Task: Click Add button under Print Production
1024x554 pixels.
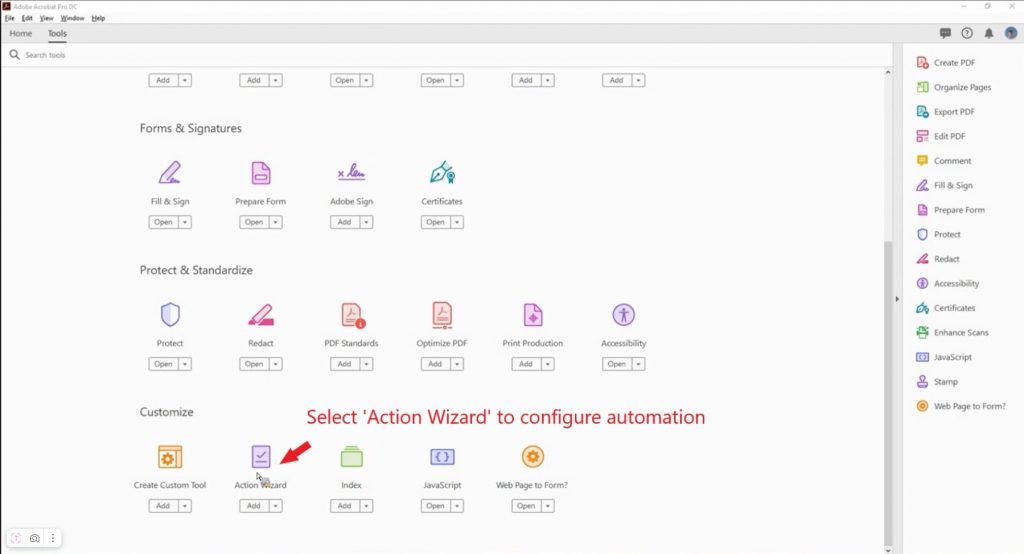Action: tap(526, 364)
